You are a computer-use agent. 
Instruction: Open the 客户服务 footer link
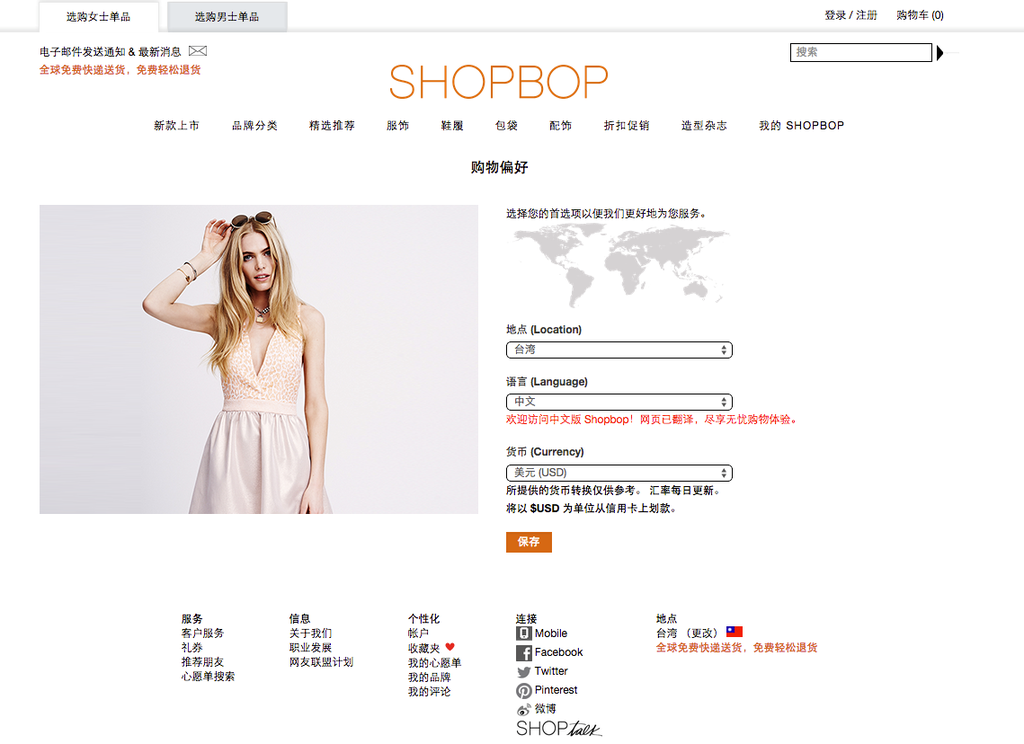coord(202,633)
